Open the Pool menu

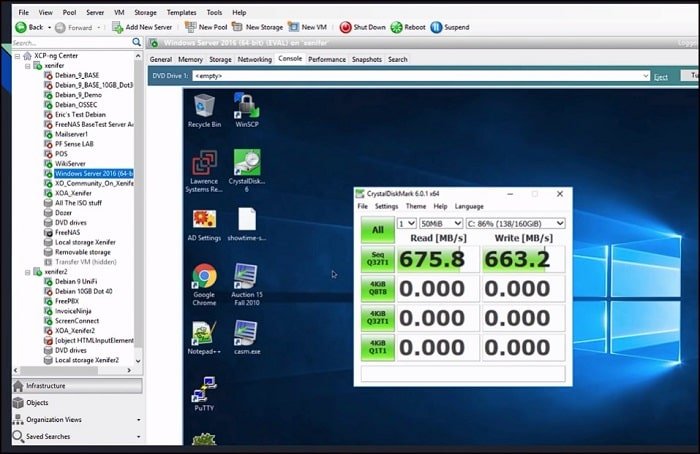pos(69,12)
